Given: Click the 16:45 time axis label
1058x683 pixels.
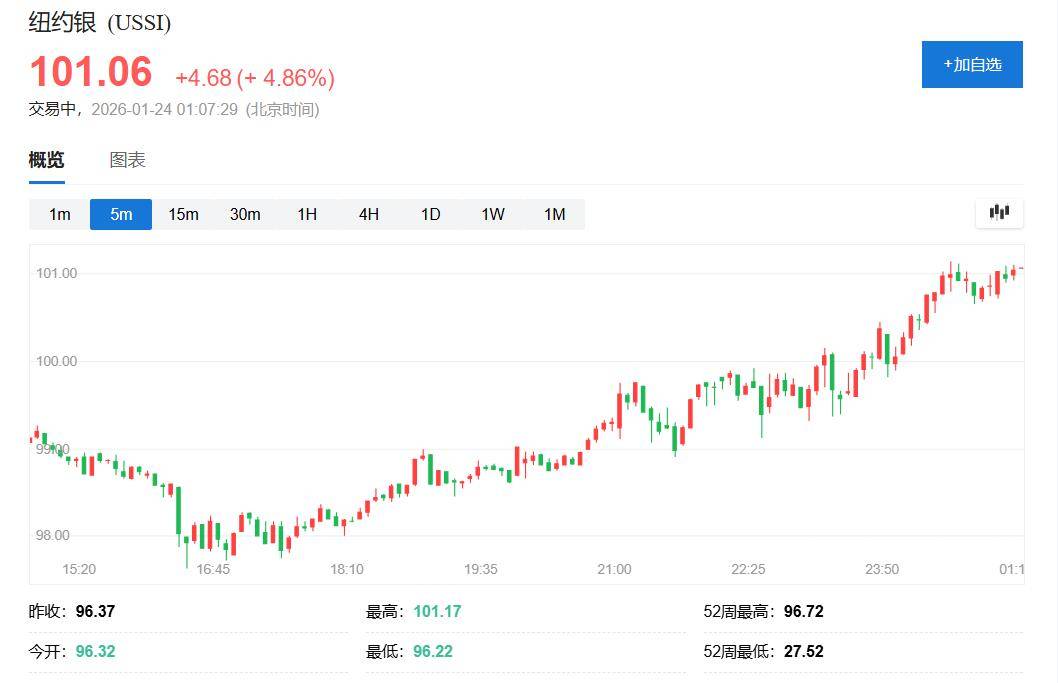Looking at the screenshot, I should (x=213, y=569).
